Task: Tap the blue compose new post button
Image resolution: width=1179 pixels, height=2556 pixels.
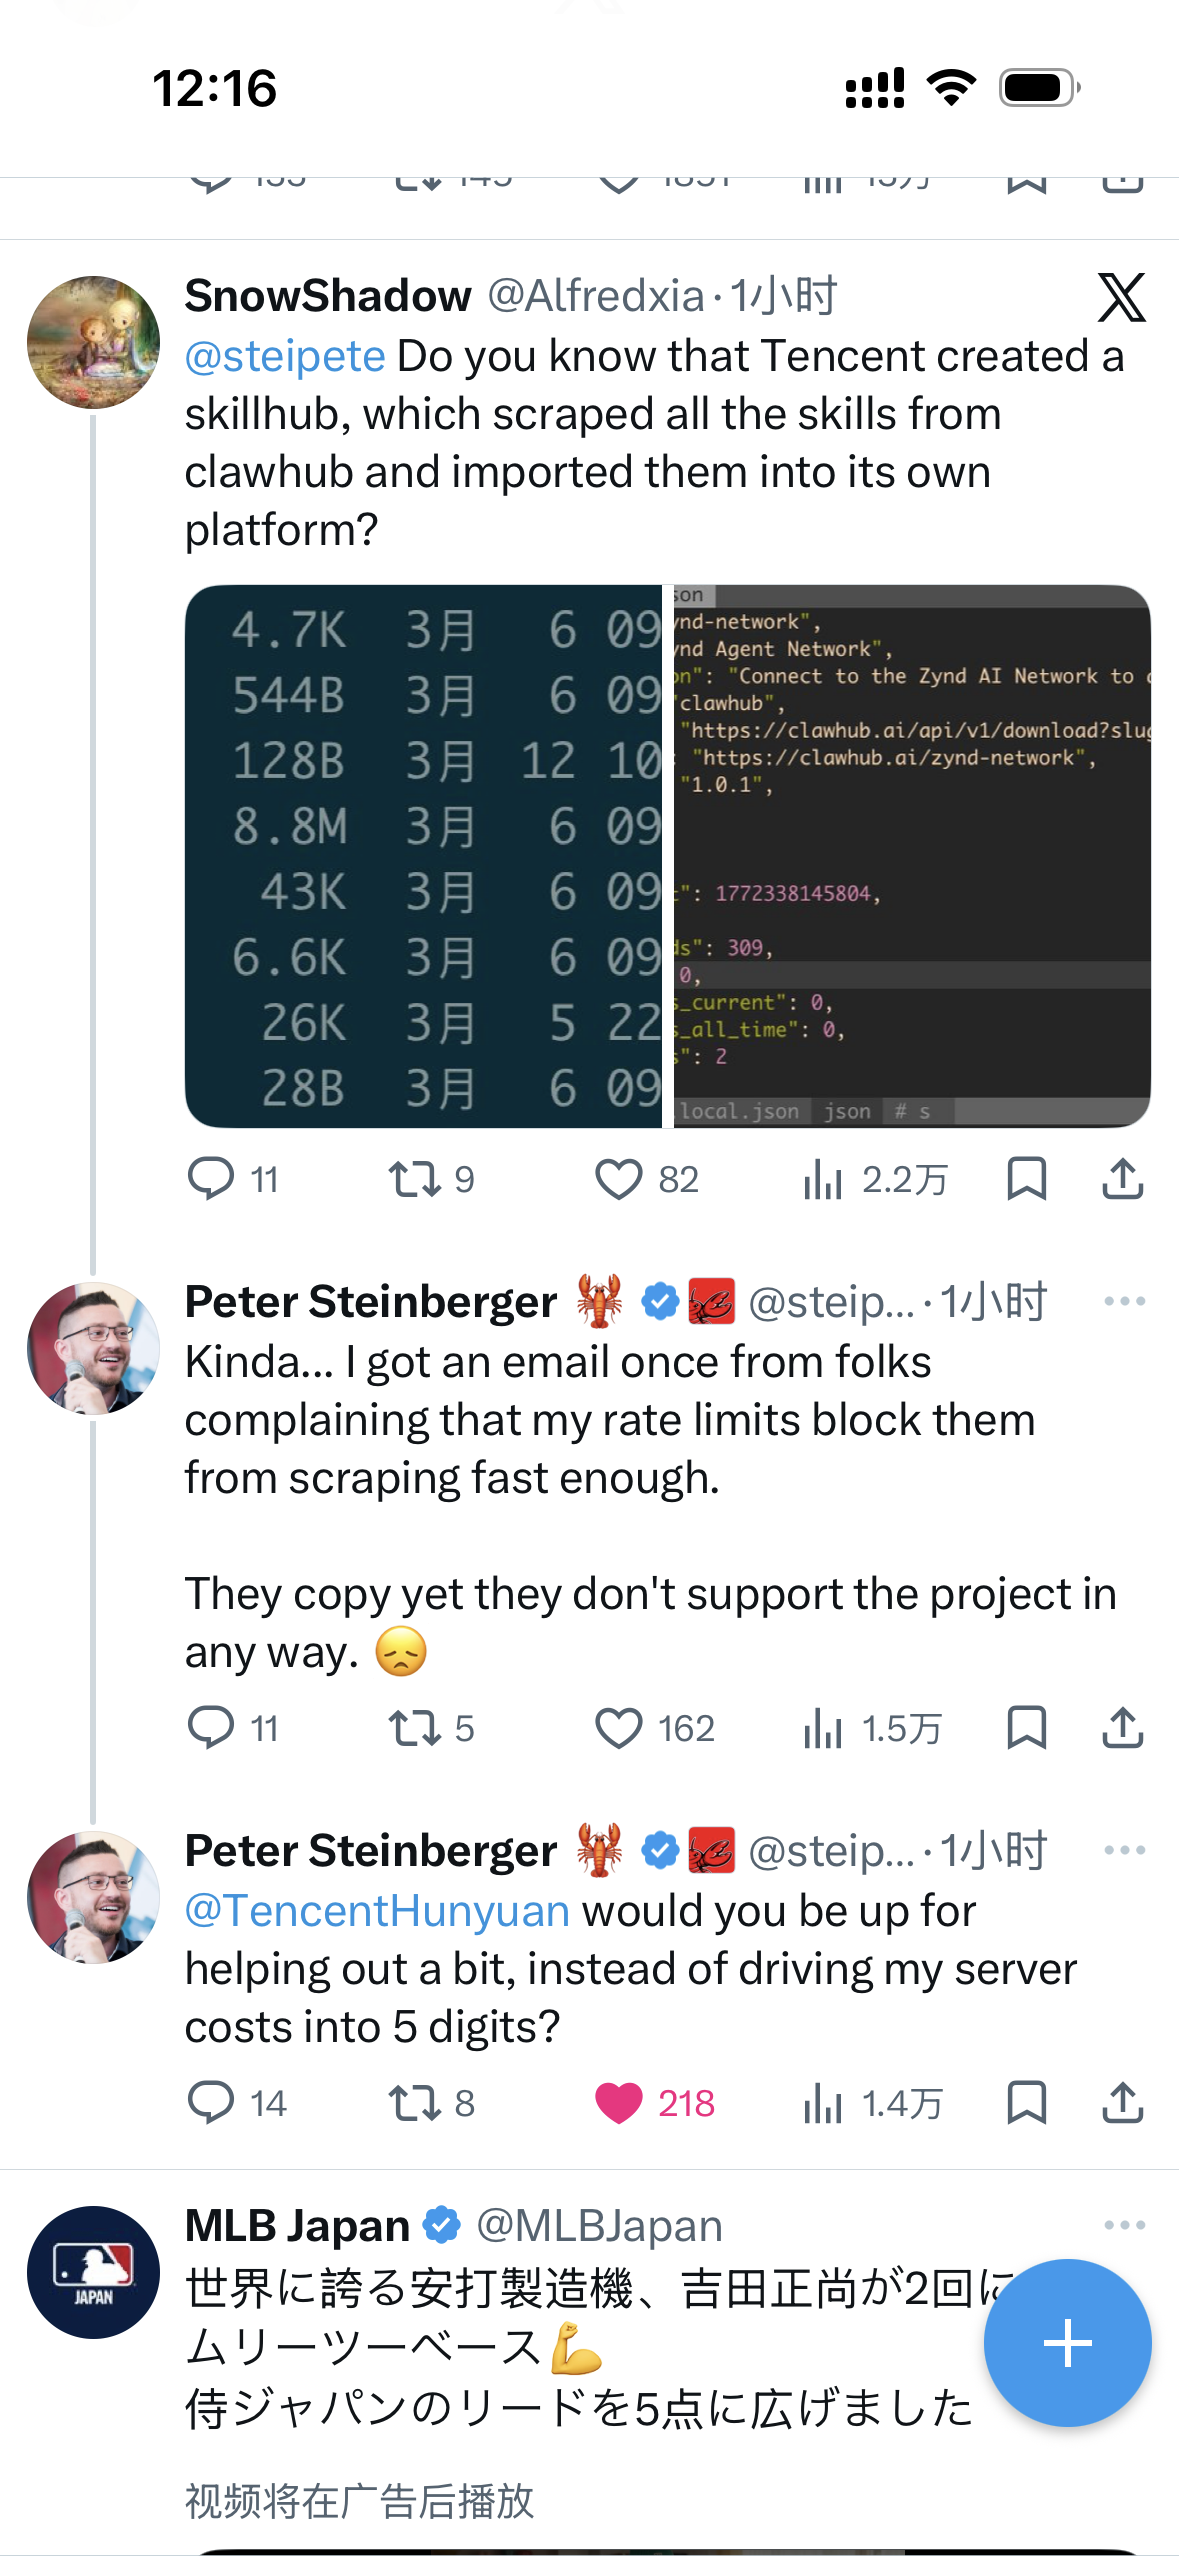Action: click(x=1067, y=2342)
